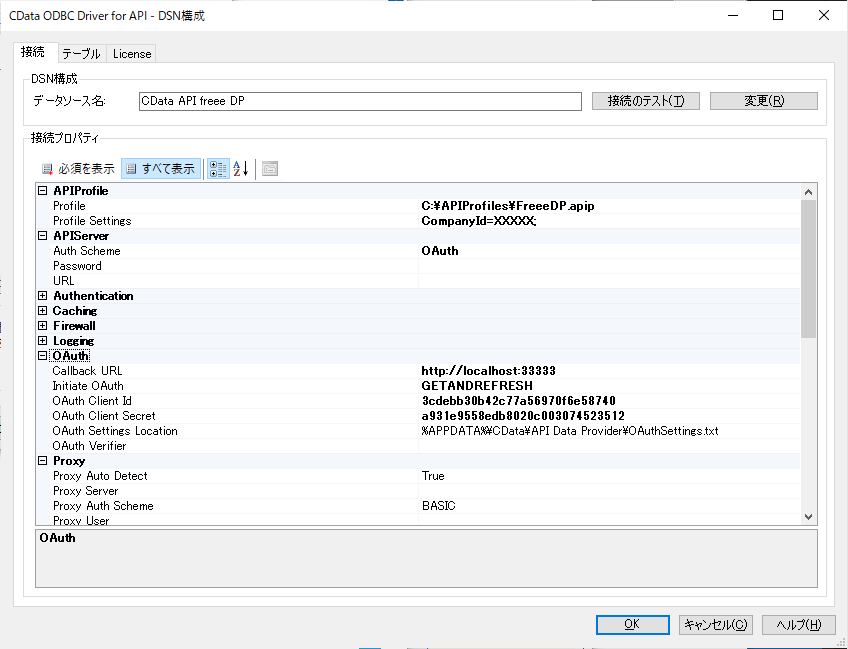Click the キャンセル button
Image resolution: width=848 pixels, height=649 pixels.
(x=715, y=624)
